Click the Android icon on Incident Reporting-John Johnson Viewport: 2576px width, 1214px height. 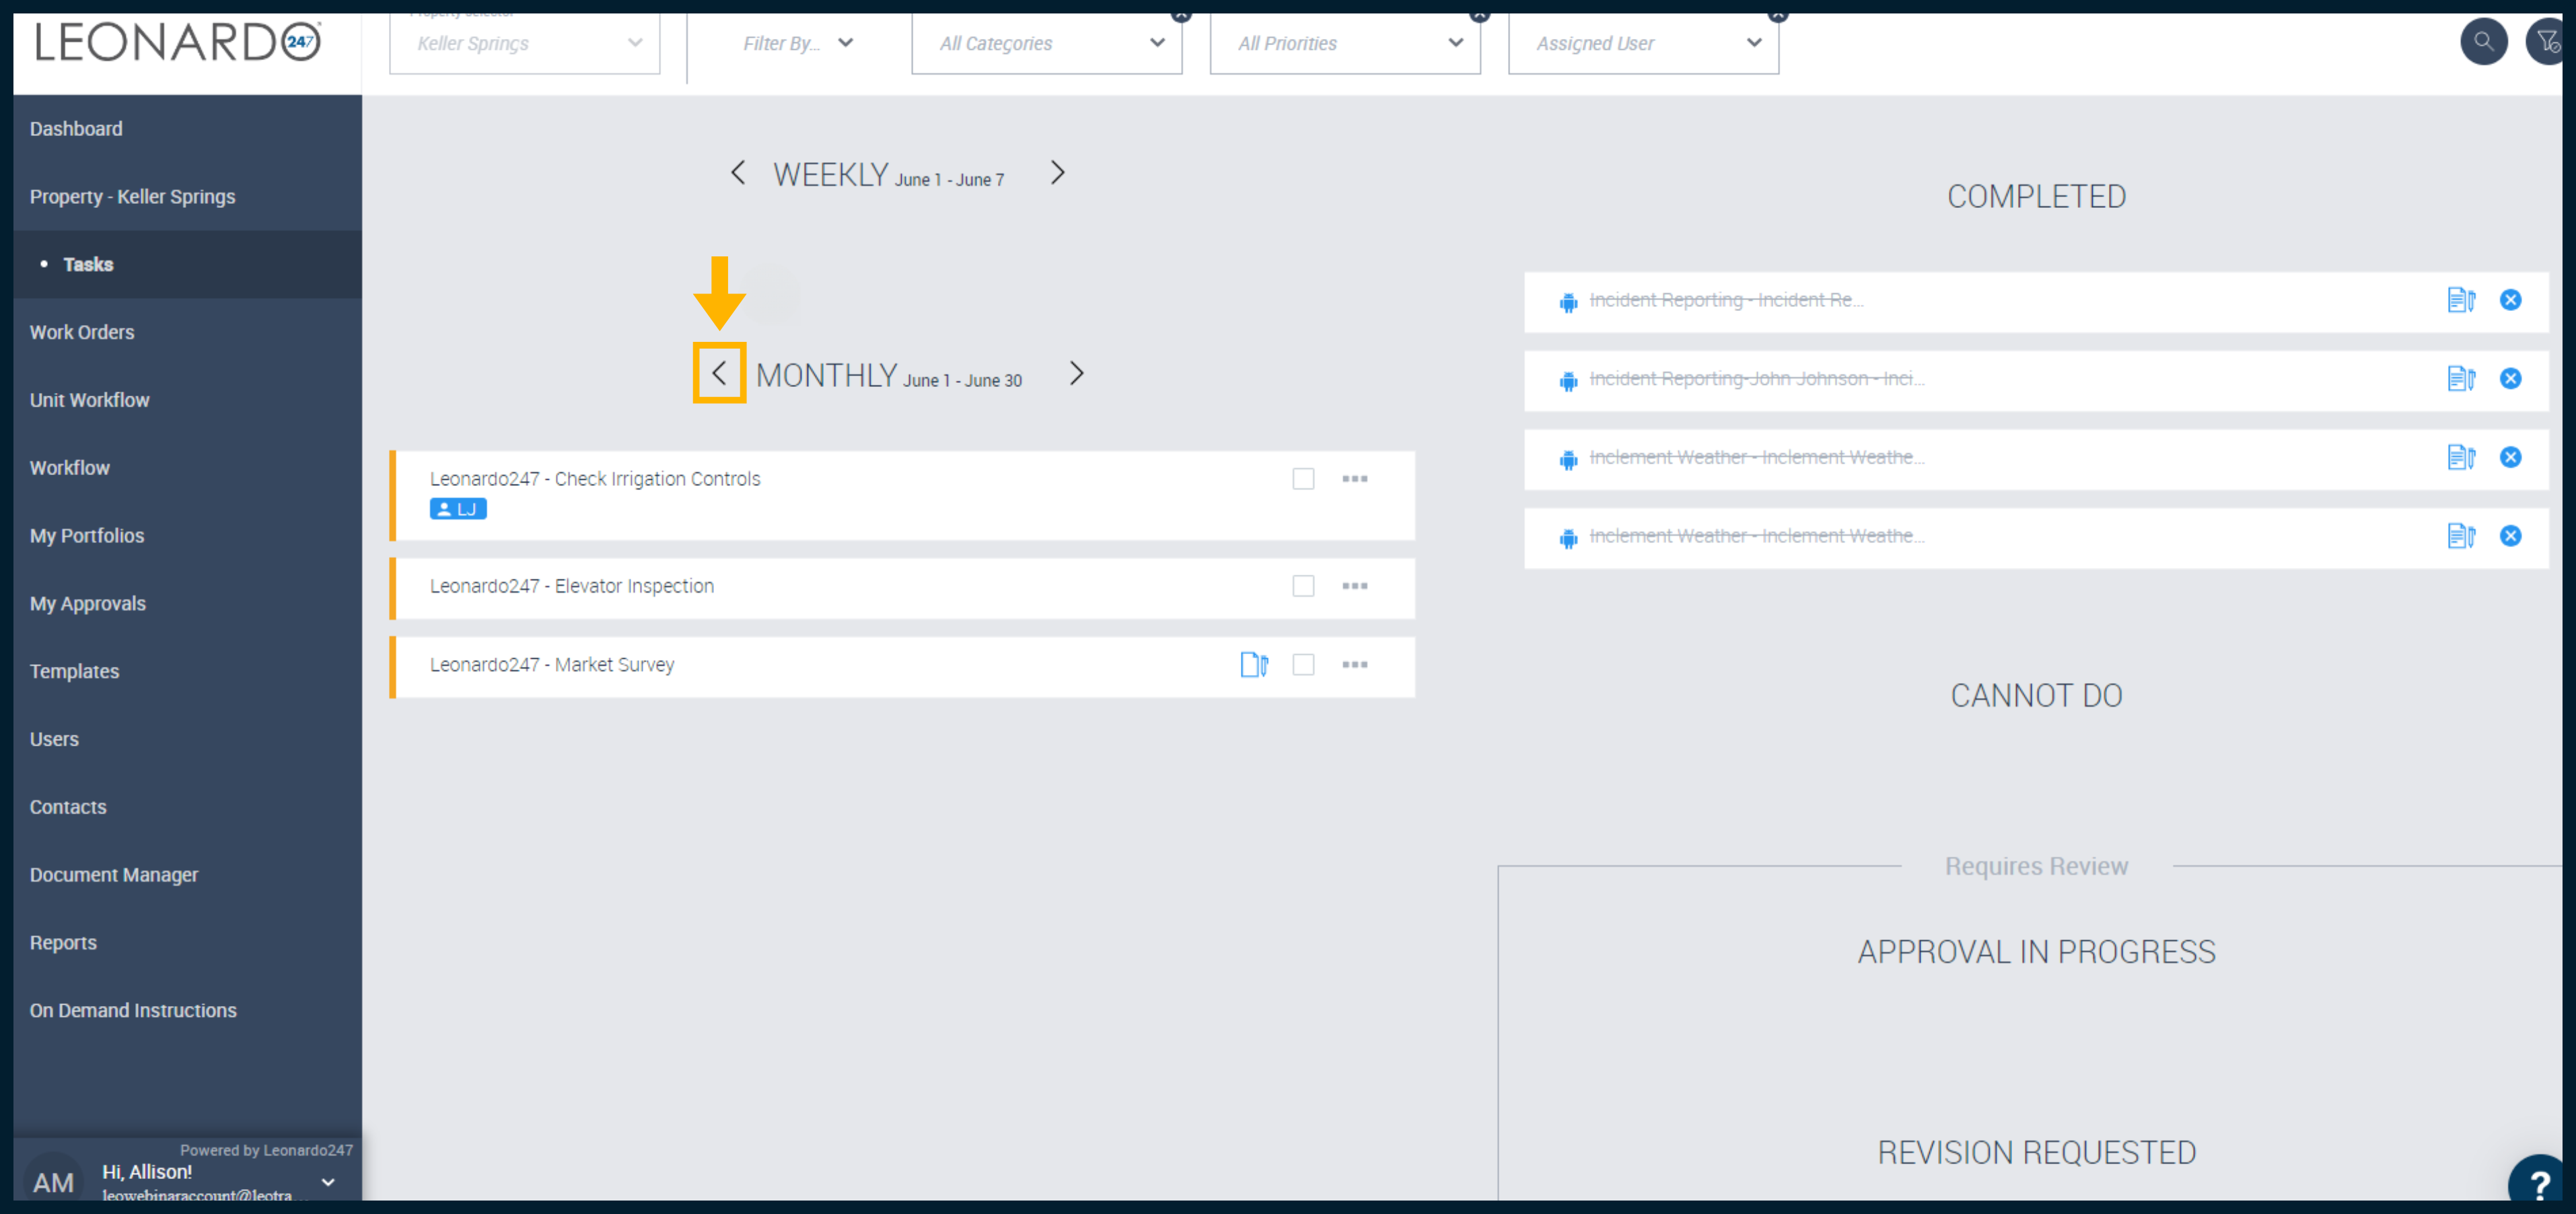pos(1568,380)
